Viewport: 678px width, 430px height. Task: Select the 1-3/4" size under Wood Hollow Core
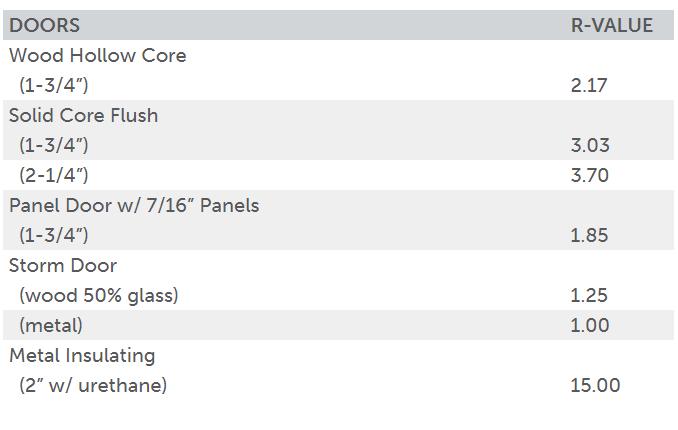click(x=54, y=85)
